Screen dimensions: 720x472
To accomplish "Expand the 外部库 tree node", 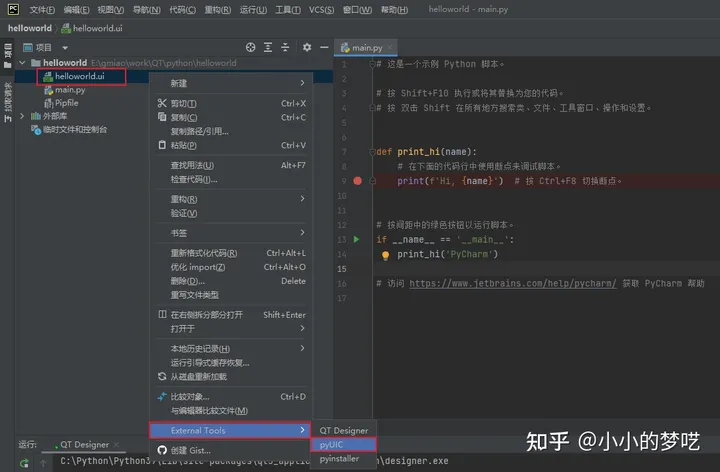I will 22,116.
